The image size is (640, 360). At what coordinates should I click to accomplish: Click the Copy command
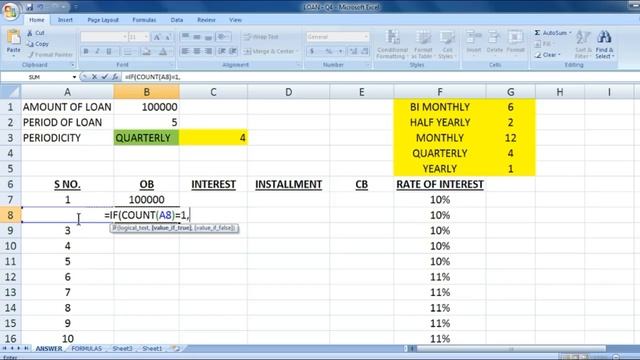pyautogui.click(x=38, y=44)
